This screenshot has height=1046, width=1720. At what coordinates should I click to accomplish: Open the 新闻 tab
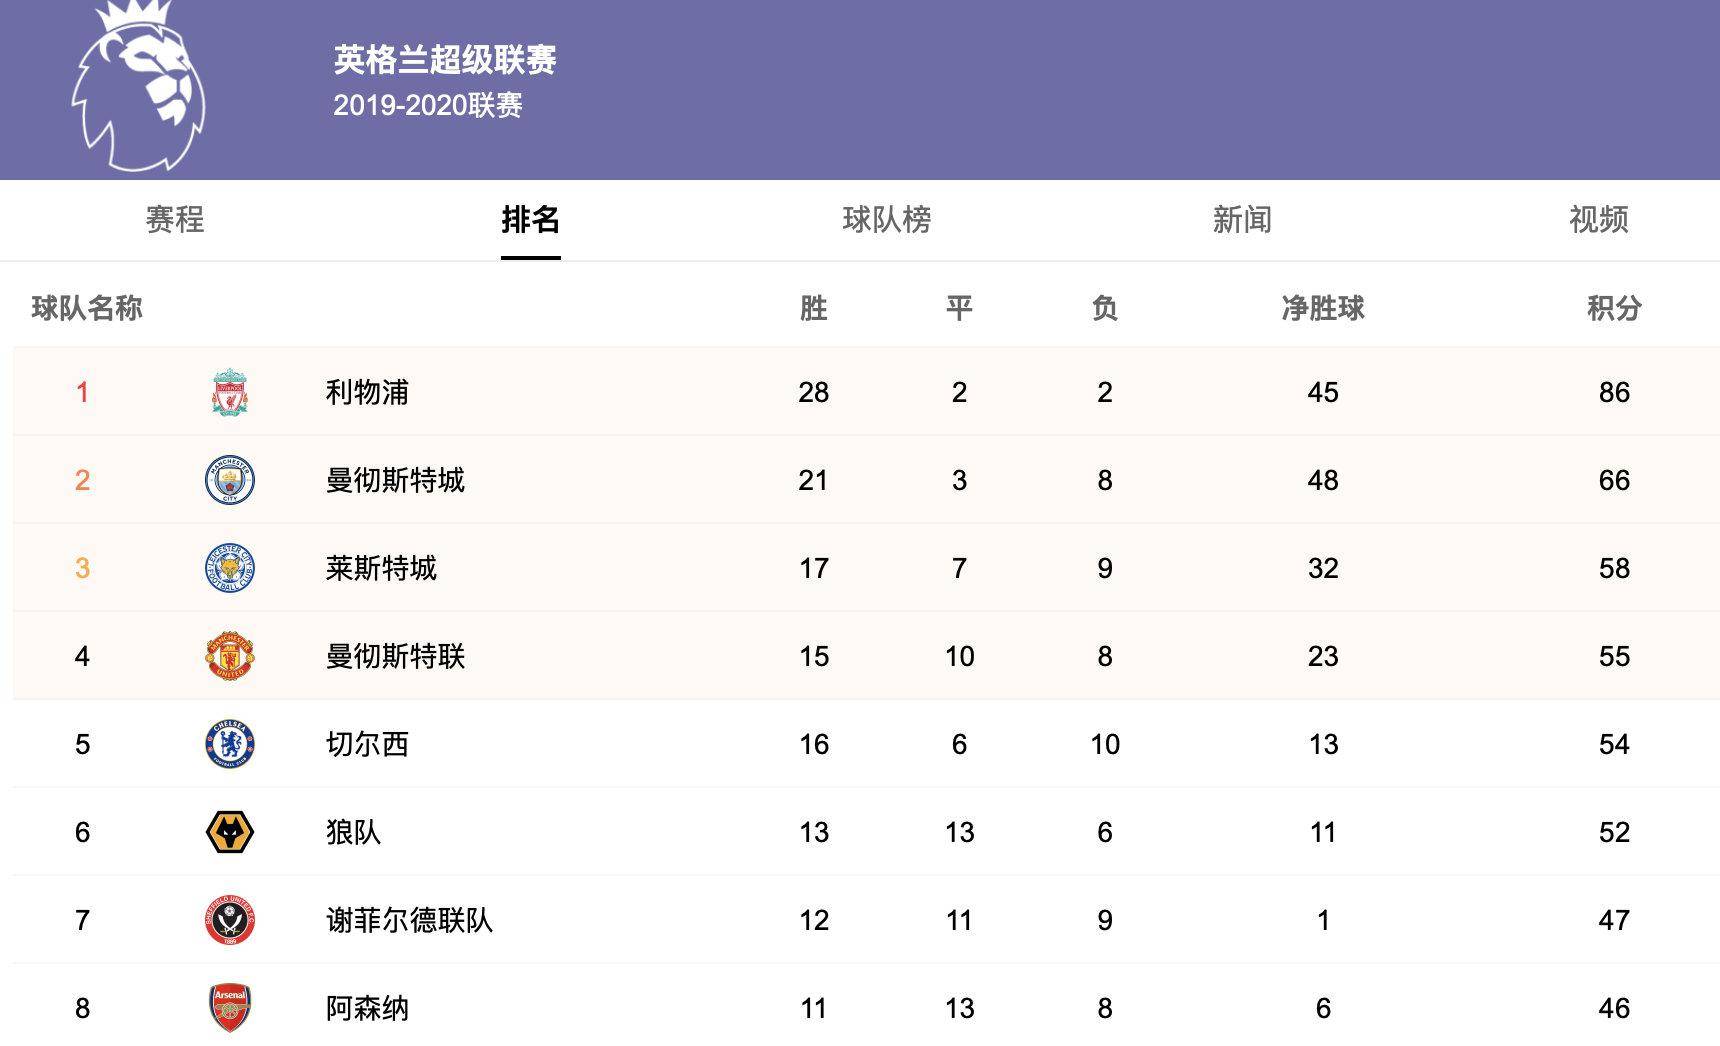[x=1243, y=221]
